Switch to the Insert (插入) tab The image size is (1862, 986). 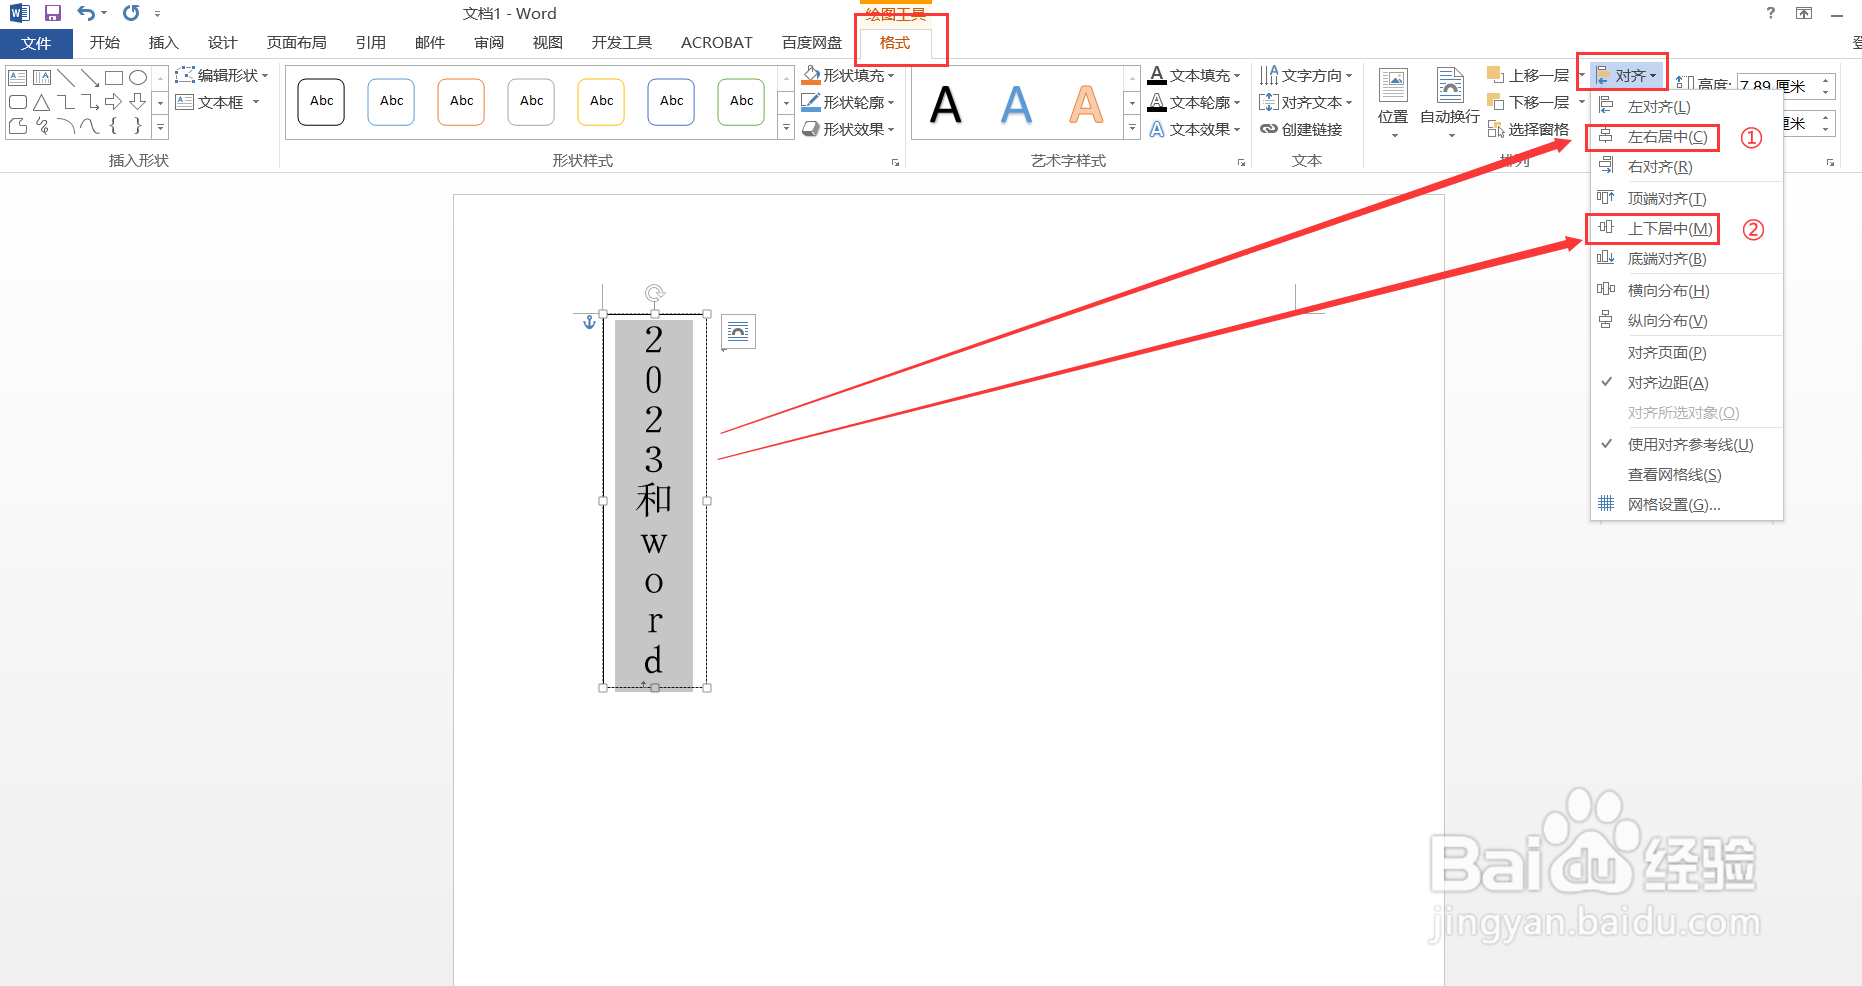tap(163, 43)
